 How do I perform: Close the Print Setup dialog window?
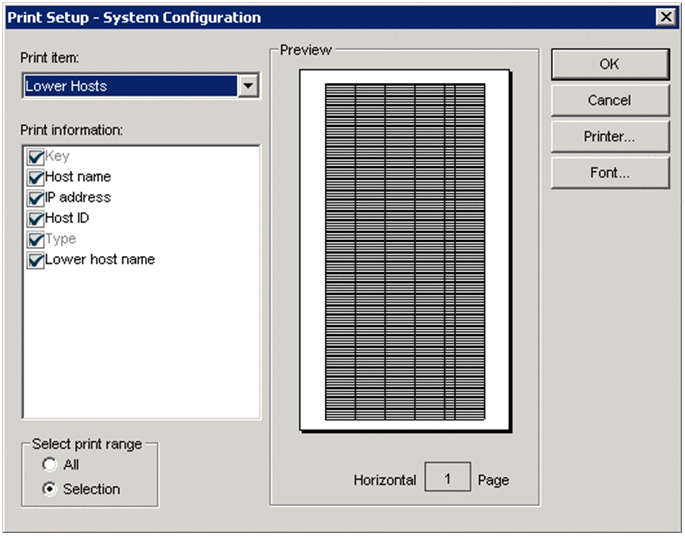[x=665, y=17]
